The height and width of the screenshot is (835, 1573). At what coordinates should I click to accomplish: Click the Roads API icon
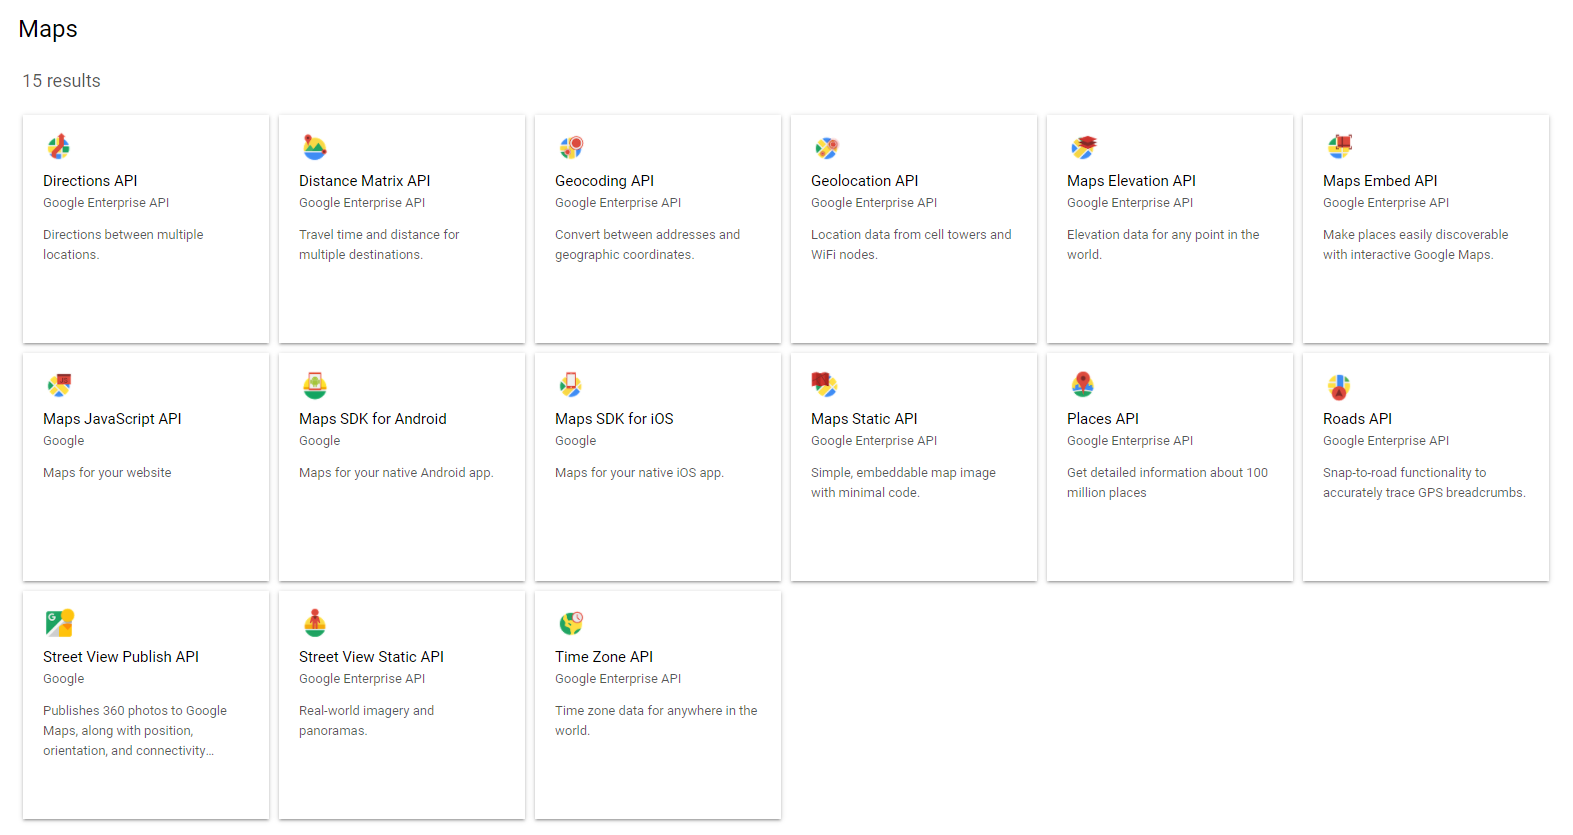(x=1339, y=386)
